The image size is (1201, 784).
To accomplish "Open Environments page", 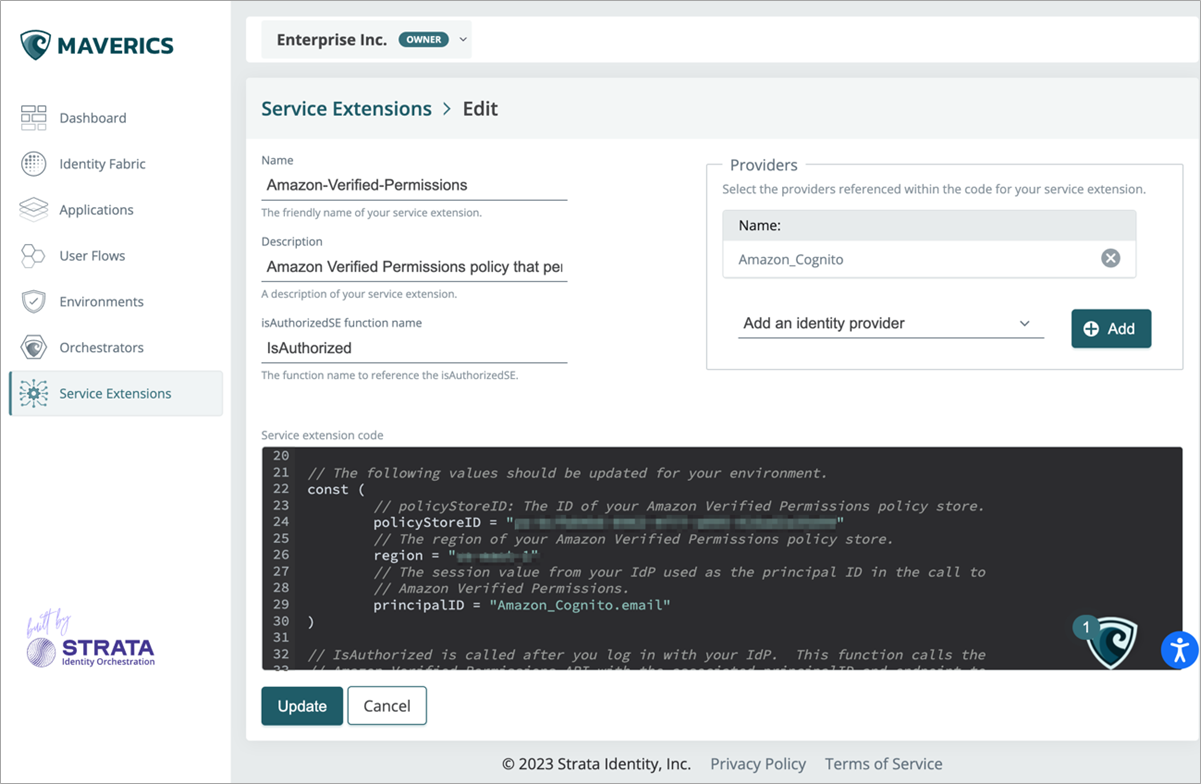I will (x=101, y=302).
